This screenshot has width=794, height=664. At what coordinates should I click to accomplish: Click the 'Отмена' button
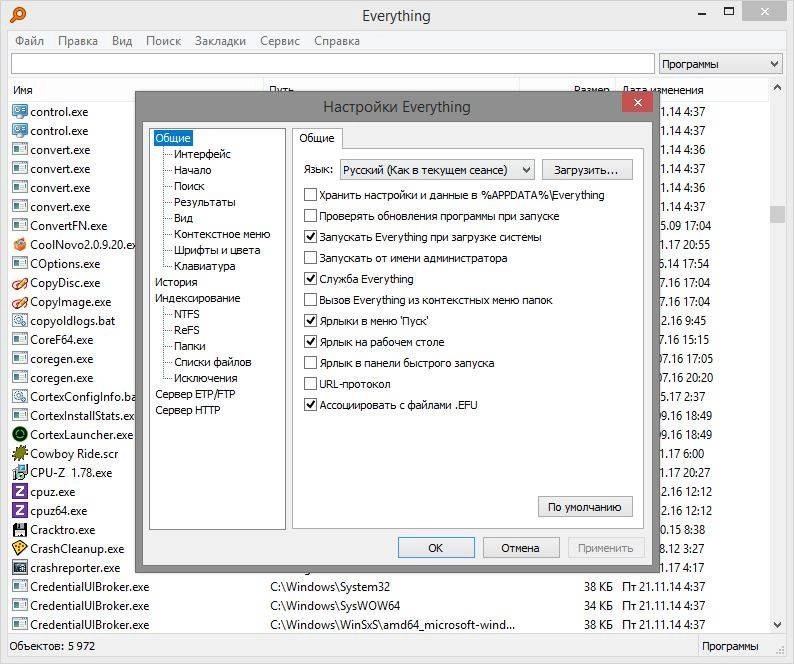pyautogui.click(x=521, y=548)
